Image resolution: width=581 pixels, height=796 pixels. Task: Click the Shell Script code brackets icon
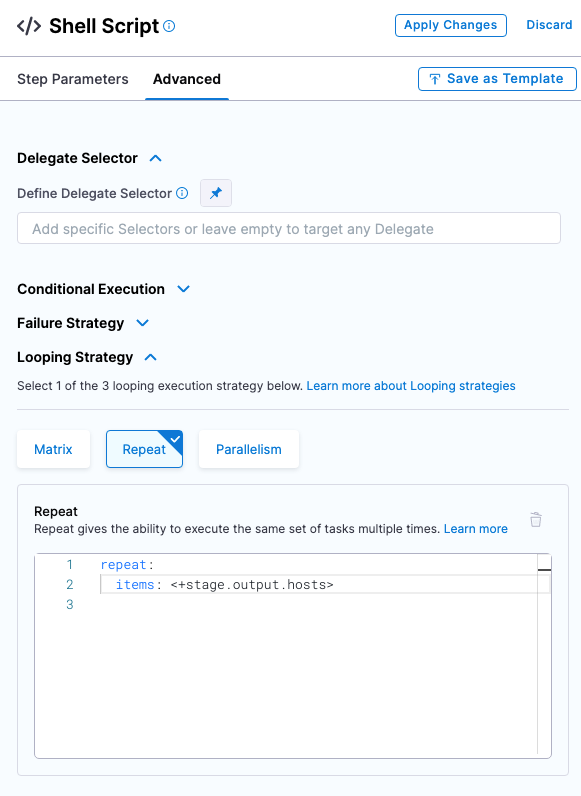pos(29,26)
